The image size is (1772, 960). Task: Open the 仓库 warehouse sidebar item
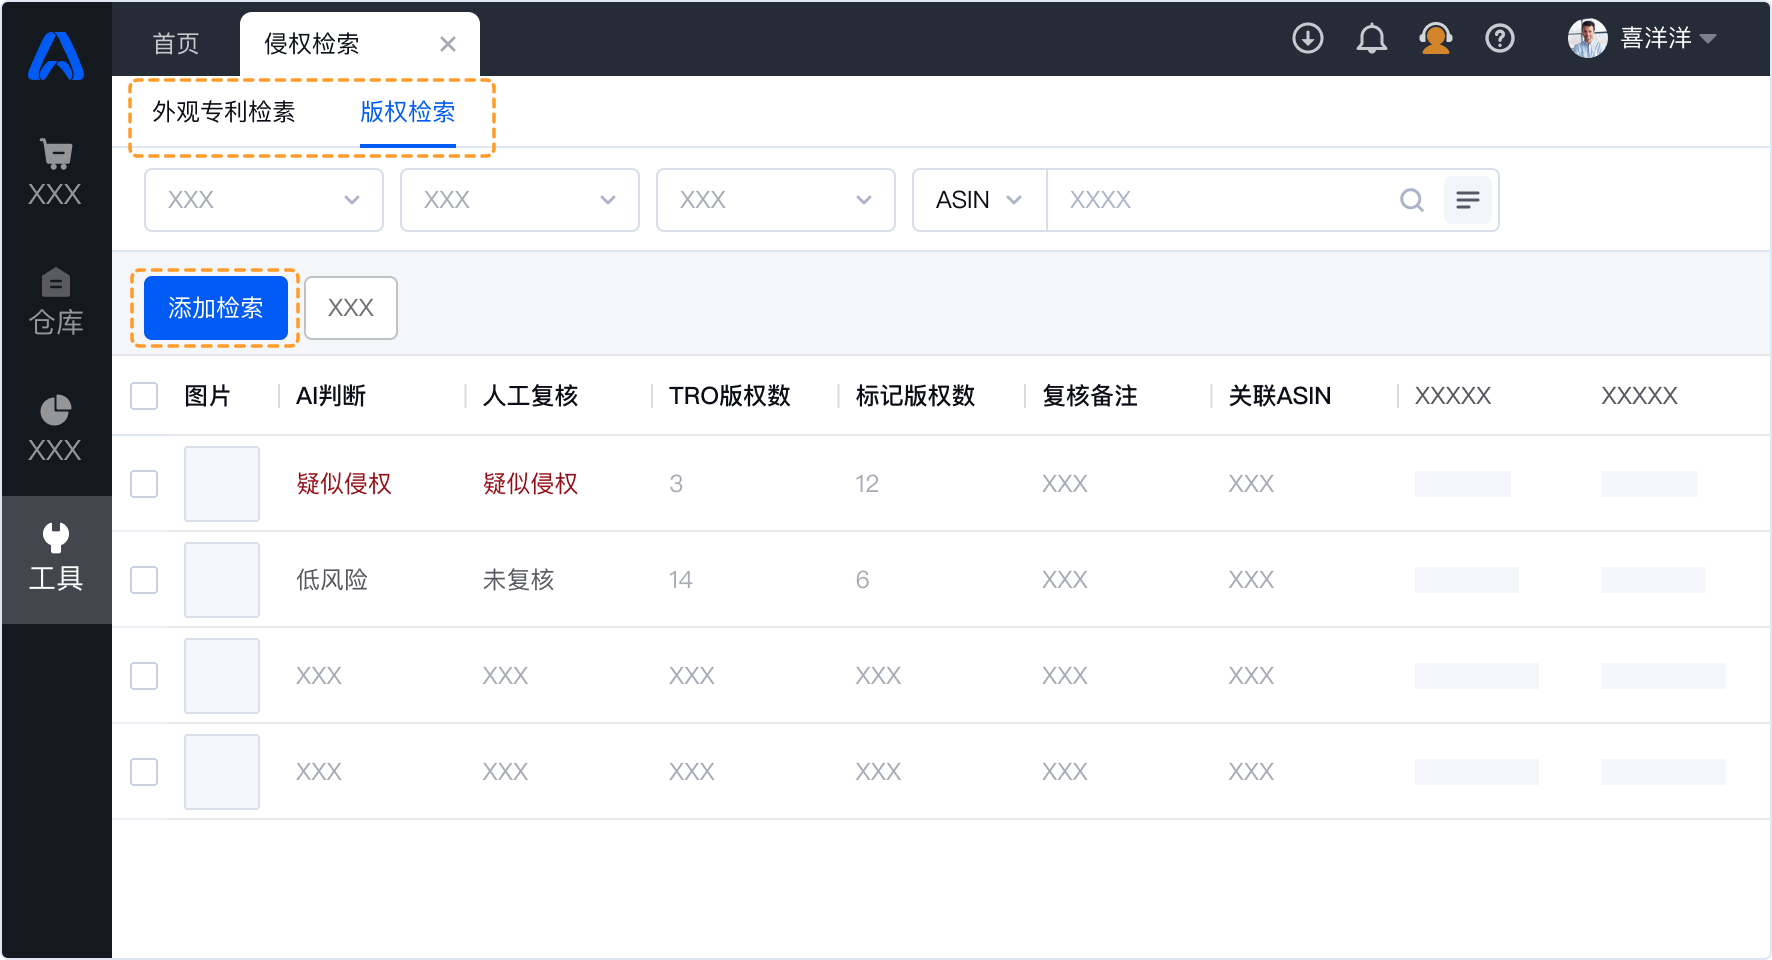pyautogui.click(x=56, y=302)
